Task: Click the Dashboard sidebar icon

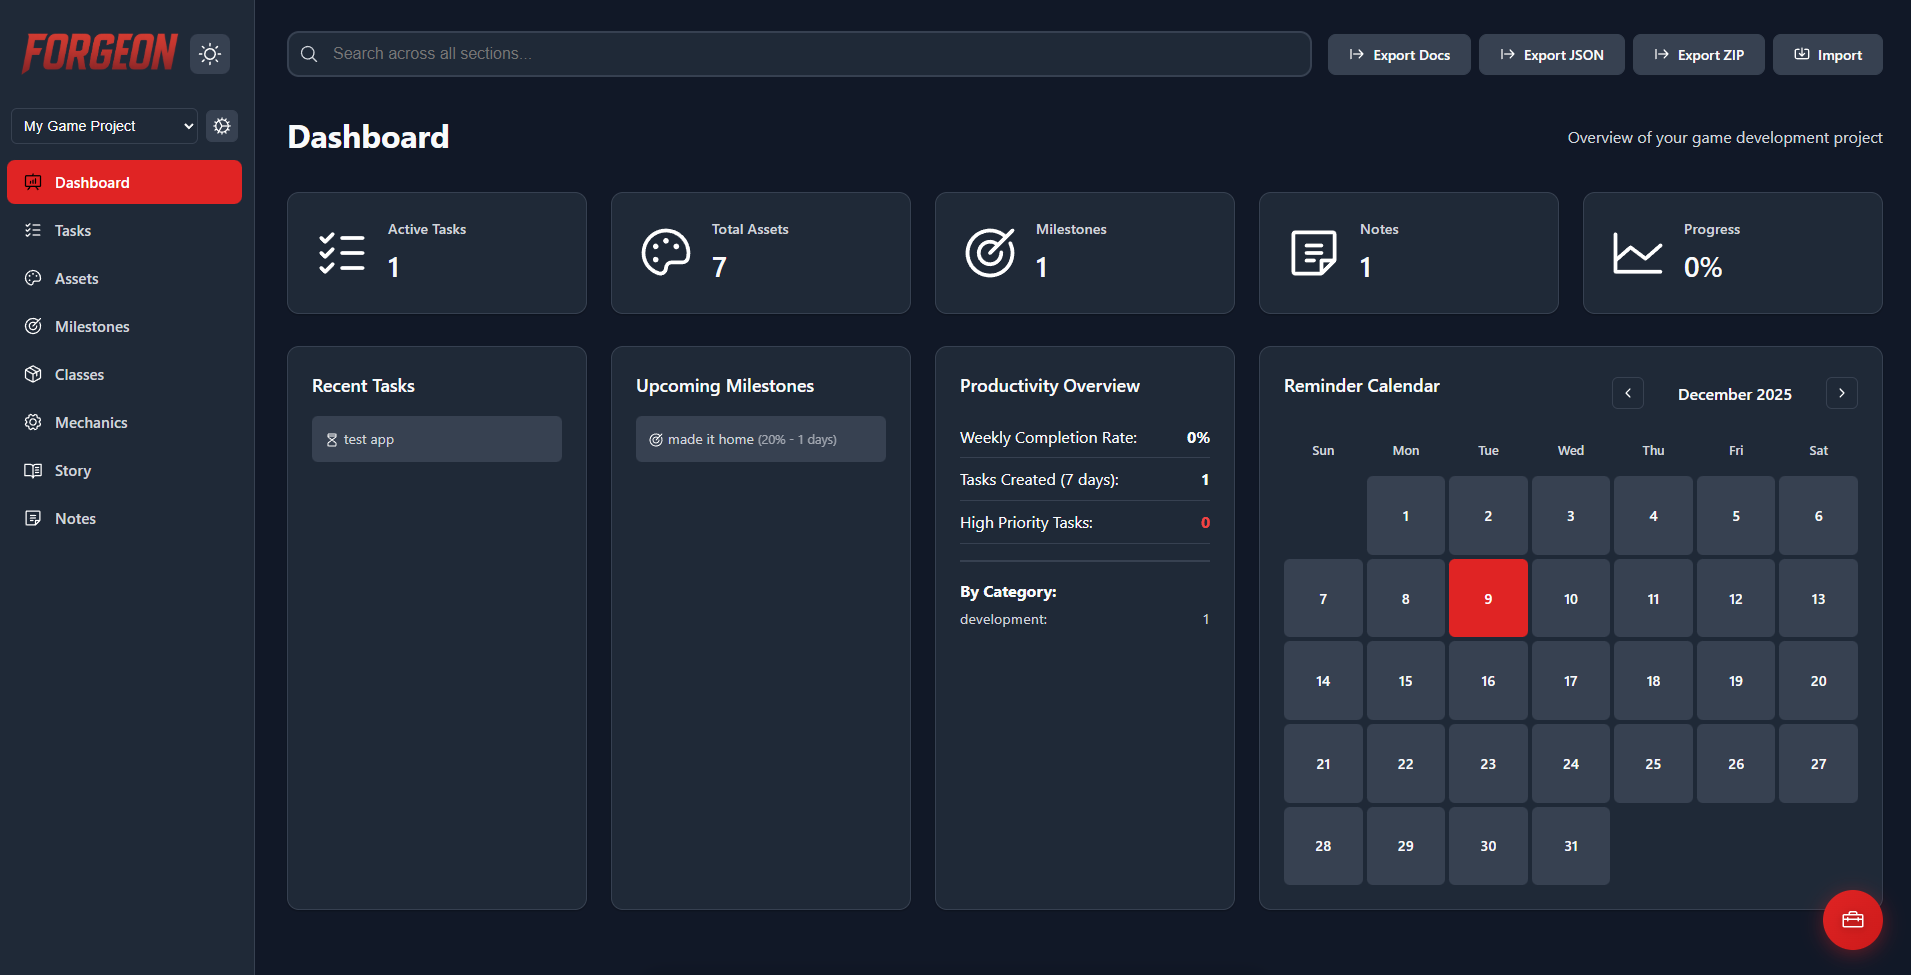Action: pyautogui.click(x=33, y=182)
